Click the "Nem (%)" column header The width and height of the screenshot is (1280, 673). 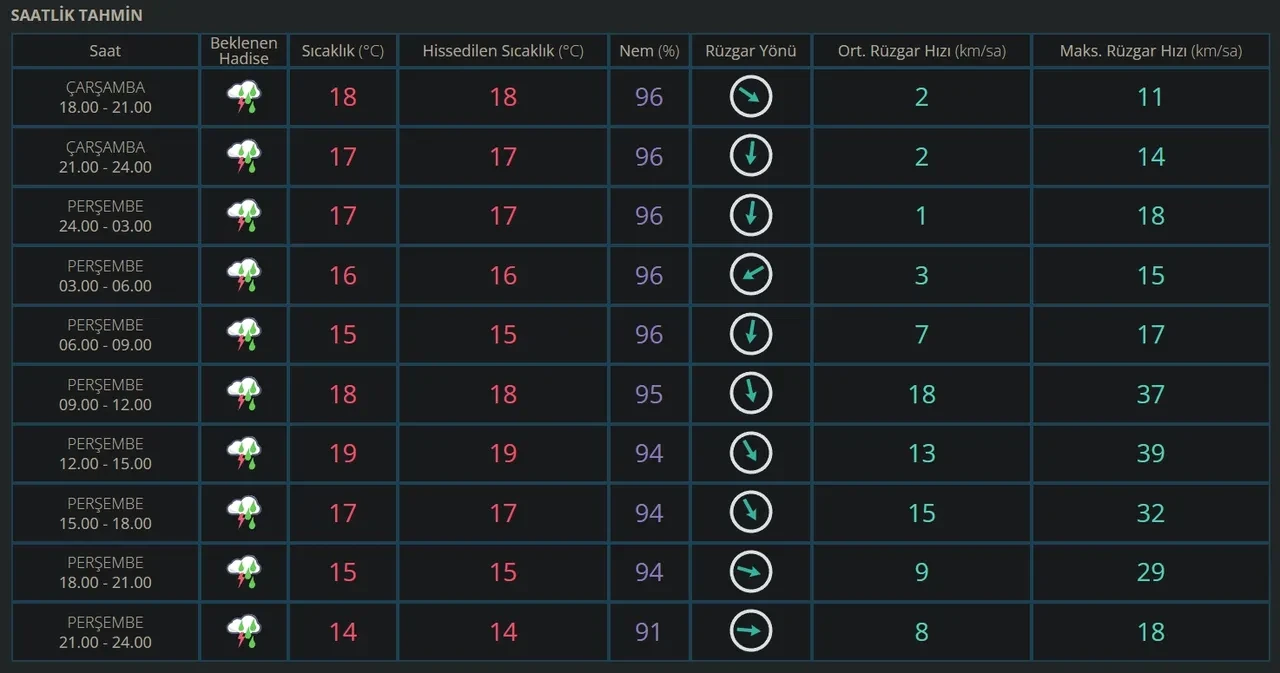(x=649, y=51)
